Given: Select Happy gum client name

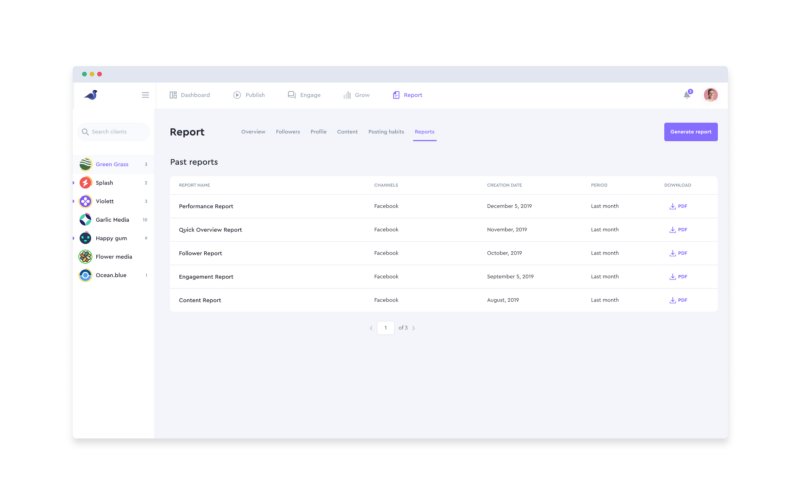Looking at the screenshot, I should pyautogui.click(x=111, y=238).
